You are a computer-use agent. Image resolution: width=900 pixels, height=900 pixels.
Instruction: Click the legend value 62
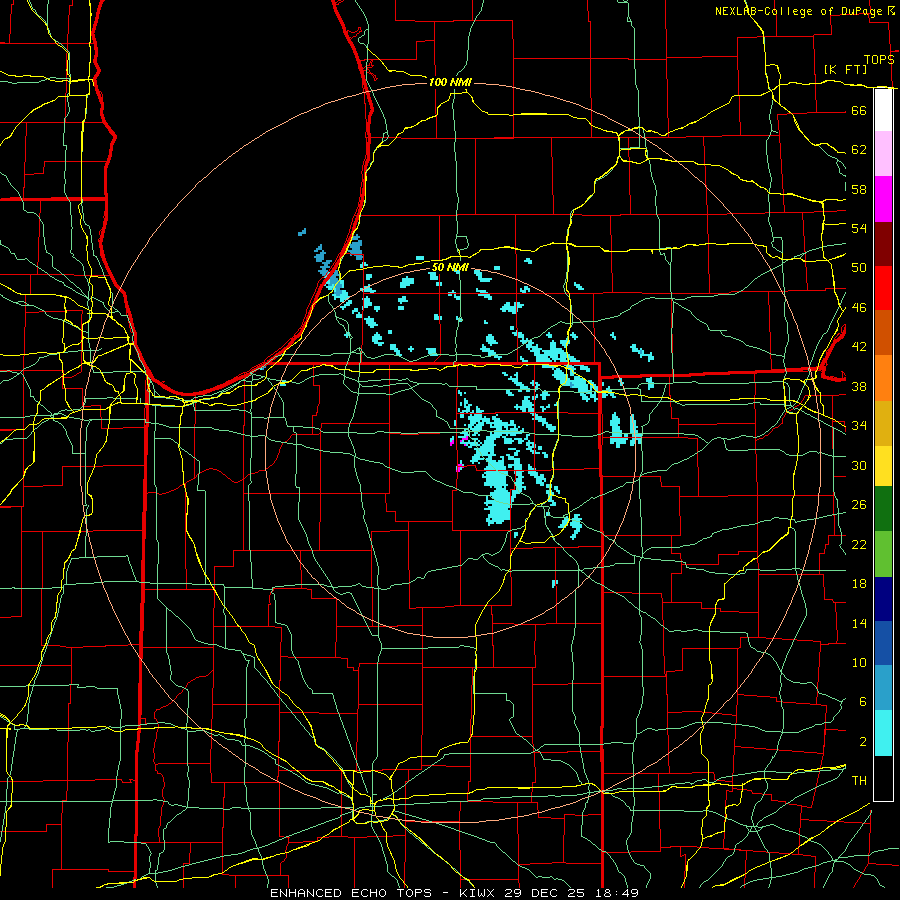tap(859, 150)
